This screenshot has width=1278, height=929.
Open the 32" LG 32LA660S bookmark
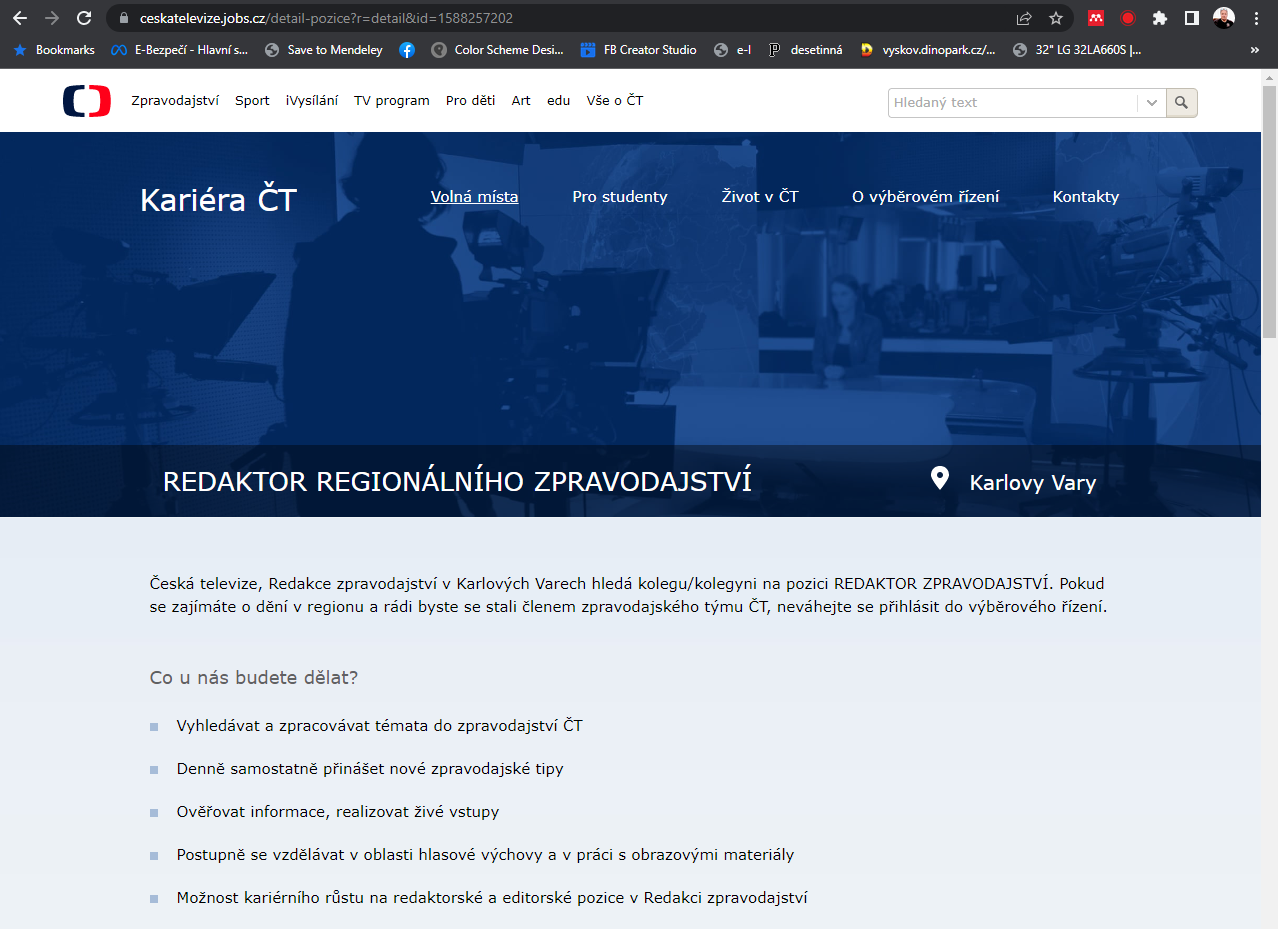click(1077, 50)
